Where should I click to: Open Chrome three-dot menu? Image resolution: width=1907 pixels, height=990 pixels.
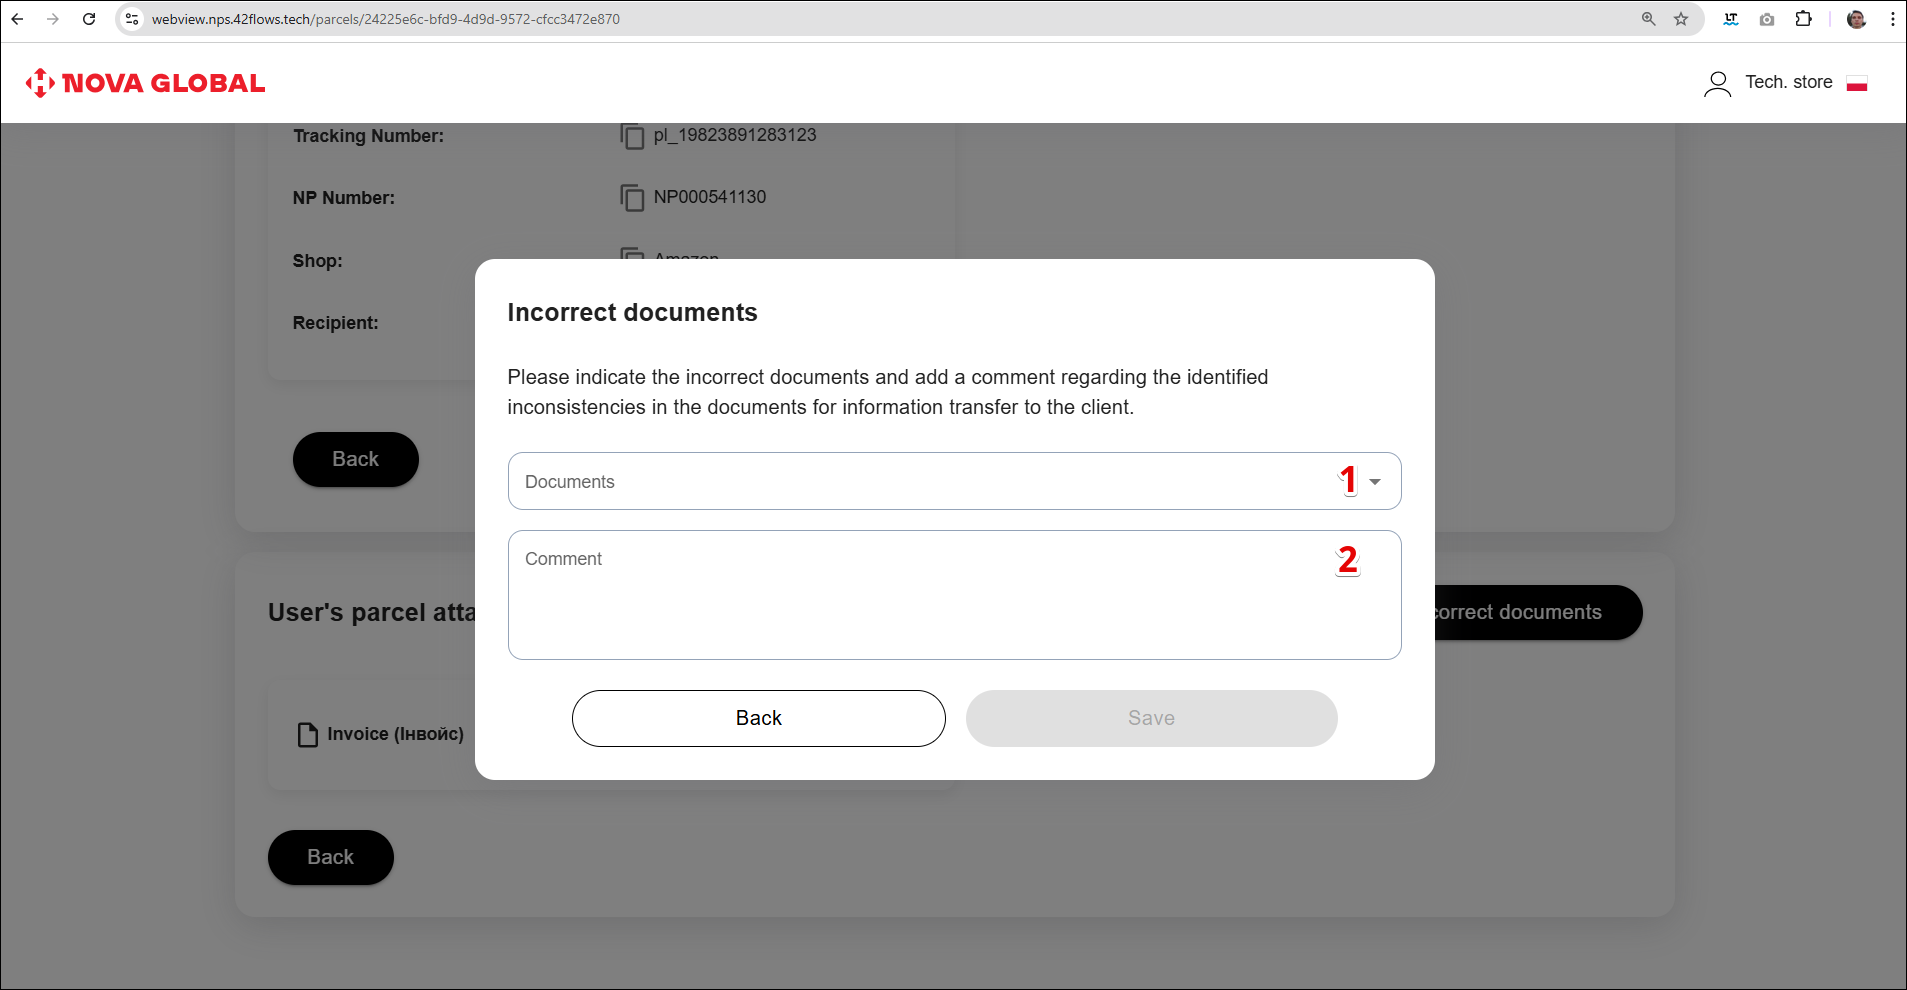point(1892,19)
